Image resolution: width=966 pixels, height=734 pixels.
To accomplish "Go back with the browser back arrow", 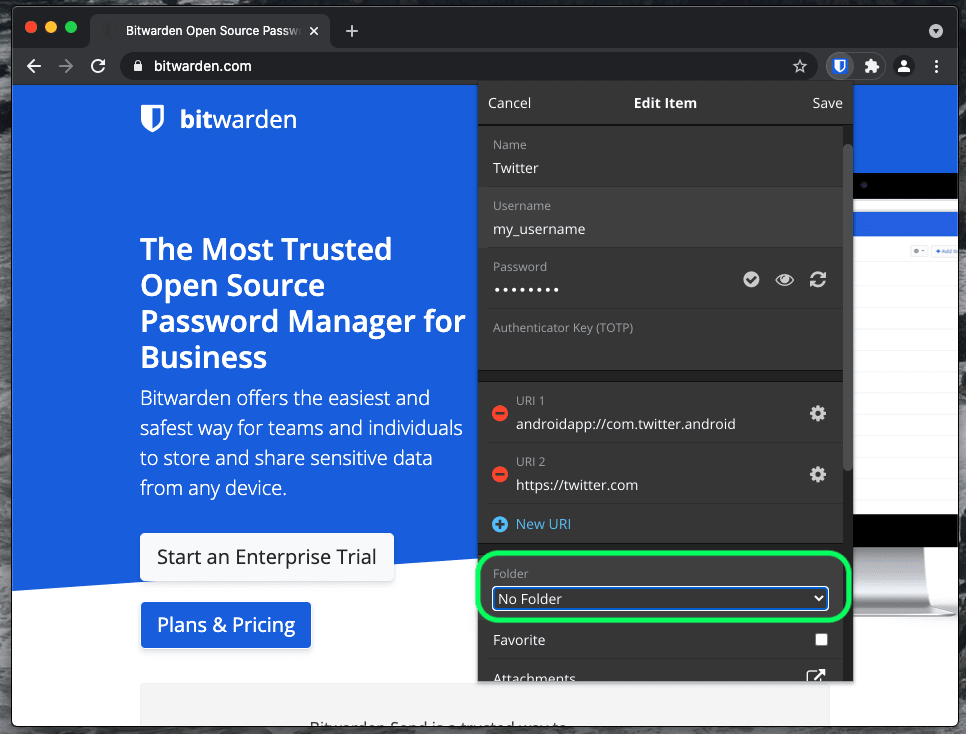I will point(34,66).
